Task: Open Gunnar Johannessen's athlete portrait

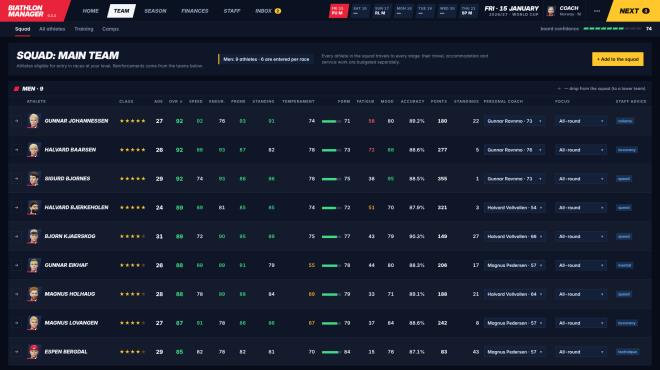Action: 33,121
